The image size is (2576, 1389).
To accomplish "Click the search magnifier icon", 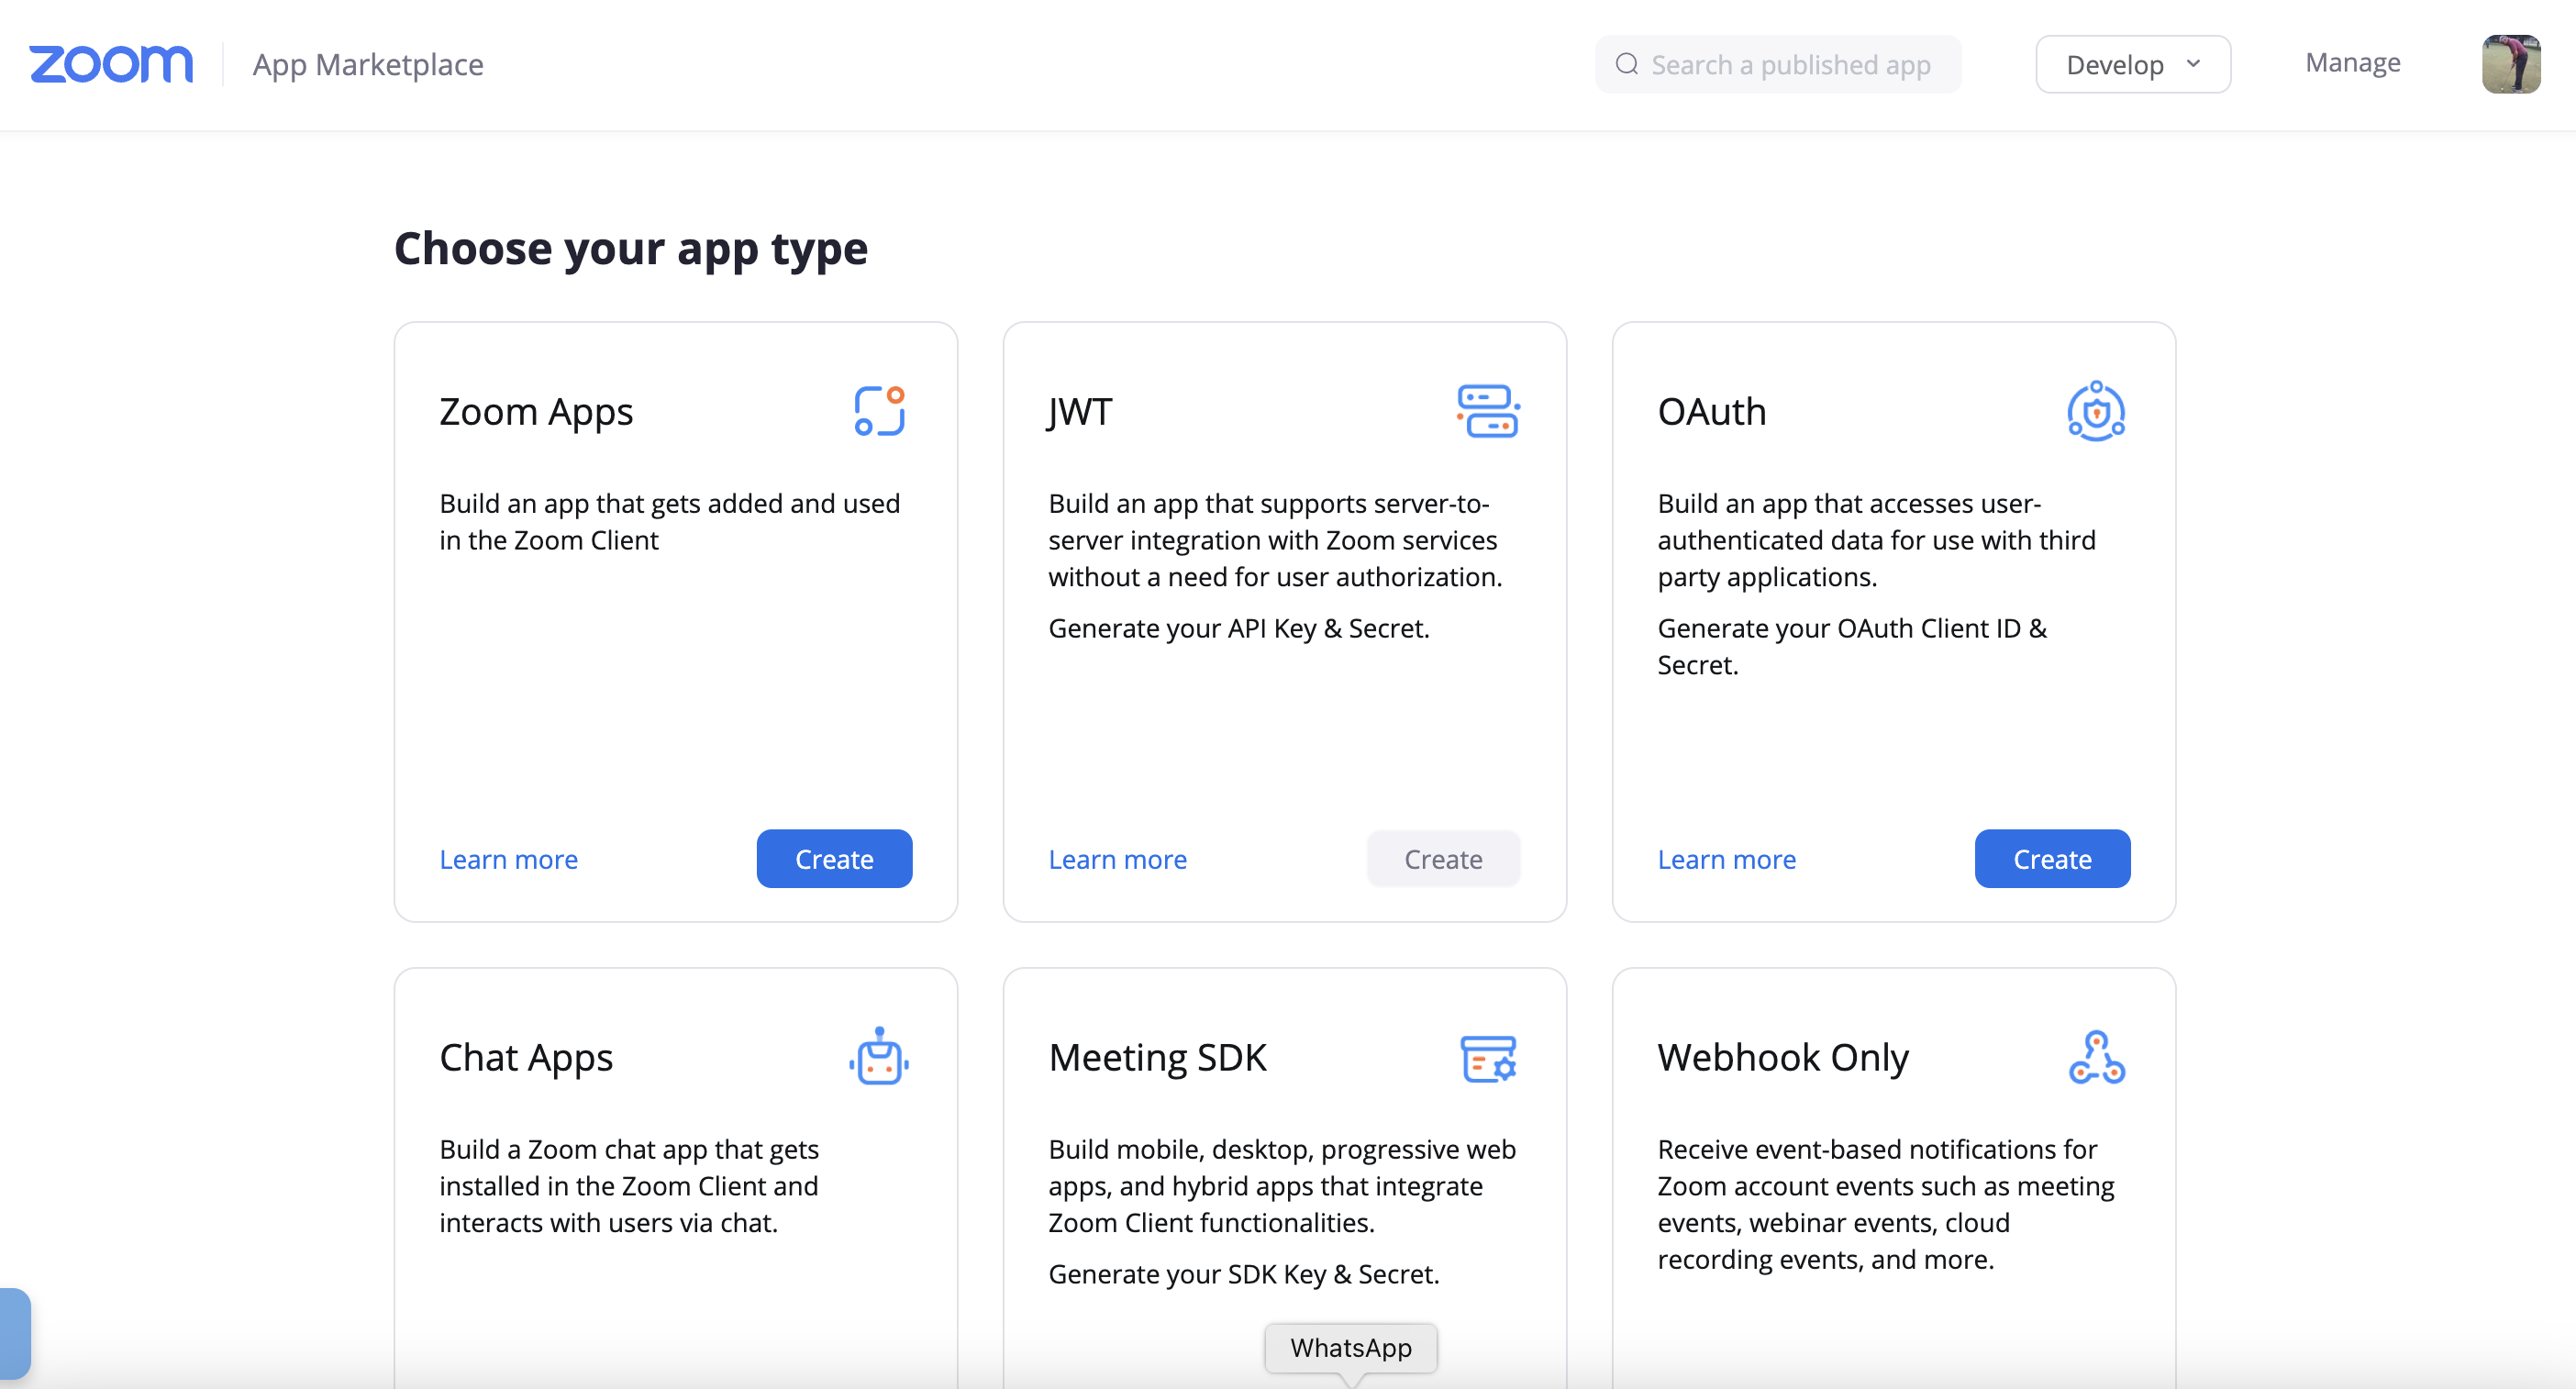I will 1627,64.
